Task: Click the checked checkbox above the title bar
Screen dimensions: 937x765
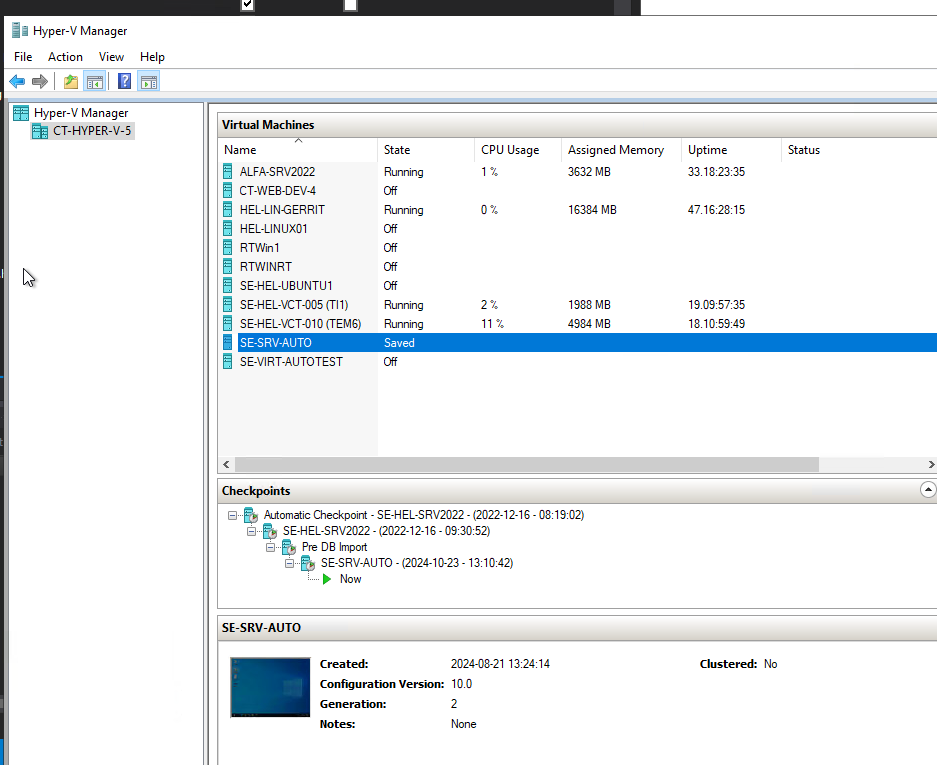Action: (x=248, y=5)
